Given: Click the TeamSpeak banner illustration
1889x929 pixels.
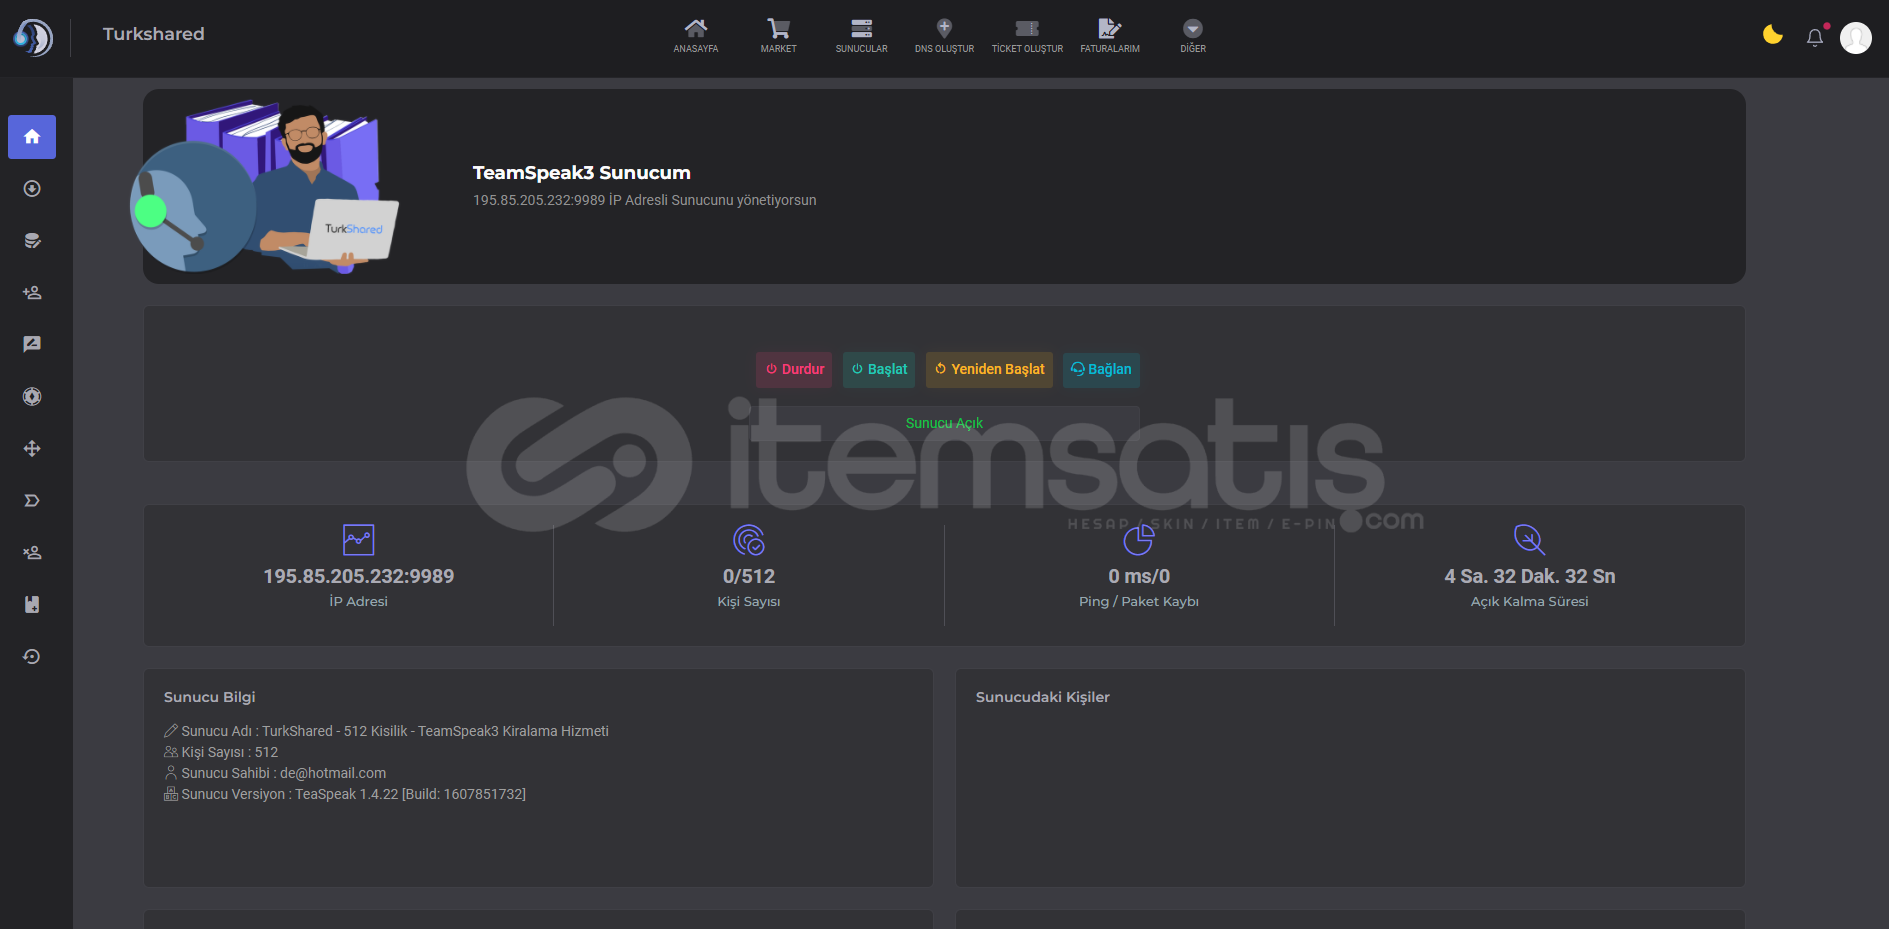Looking at the screenshot, I should (265, 187).
